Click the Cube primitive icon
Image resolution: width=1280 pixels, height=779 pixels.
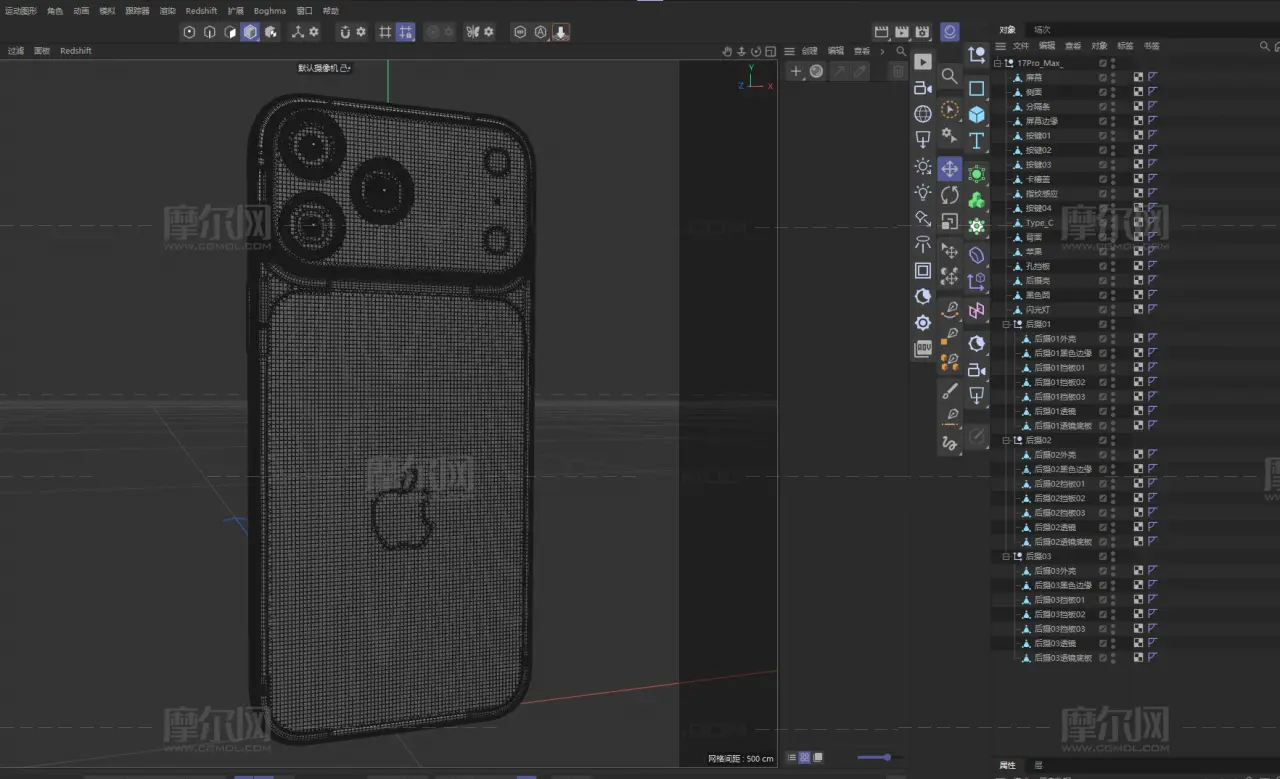tap(976, 115)
